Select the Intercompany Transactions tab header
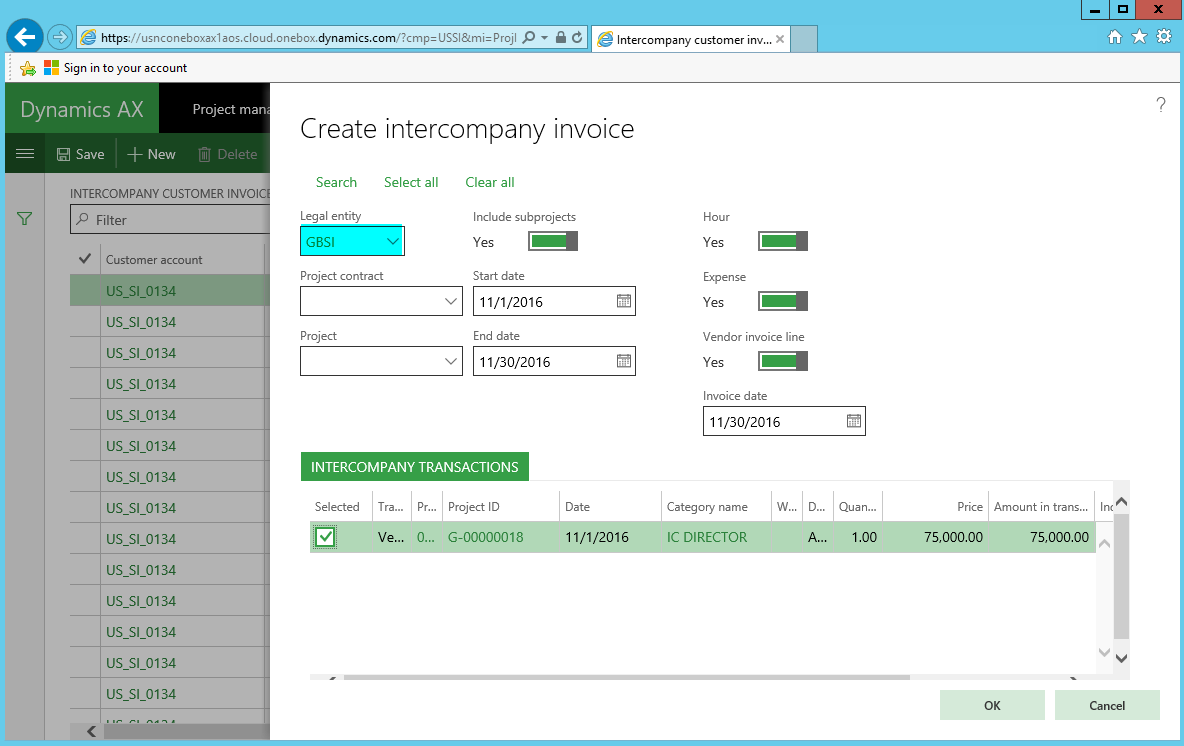This screenshot has height=746, width=1184. pos(414,467)
